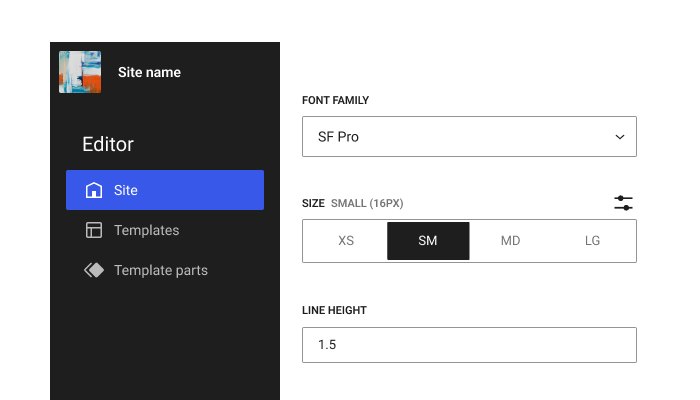
Task: Set font size to LG
Action: pos(593,241)
